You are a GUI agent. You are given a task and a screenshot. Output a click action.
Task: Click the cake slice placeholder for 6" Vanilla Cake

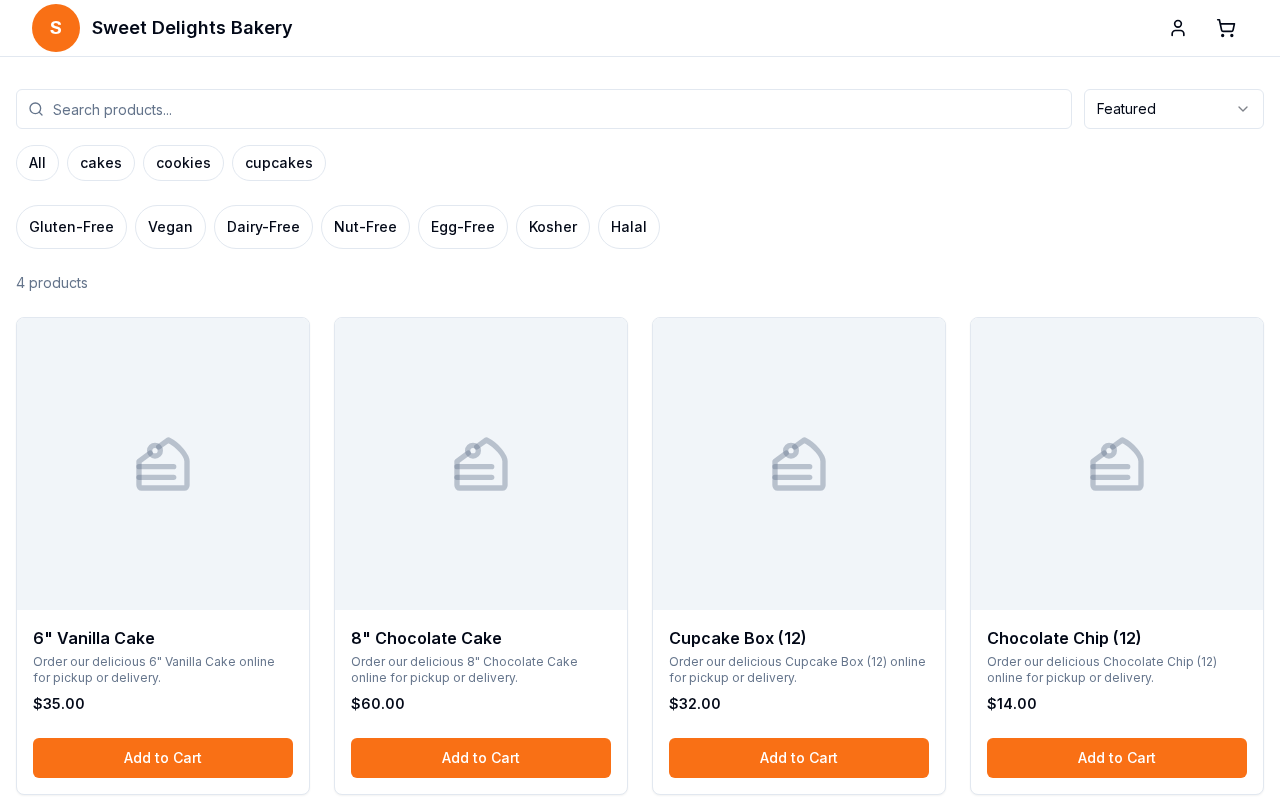pyautogui.click(x=162, y=463)
